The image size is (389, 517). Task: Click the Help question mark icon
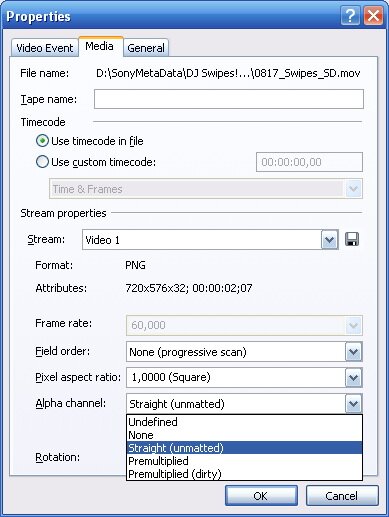[x=350, y=16]
